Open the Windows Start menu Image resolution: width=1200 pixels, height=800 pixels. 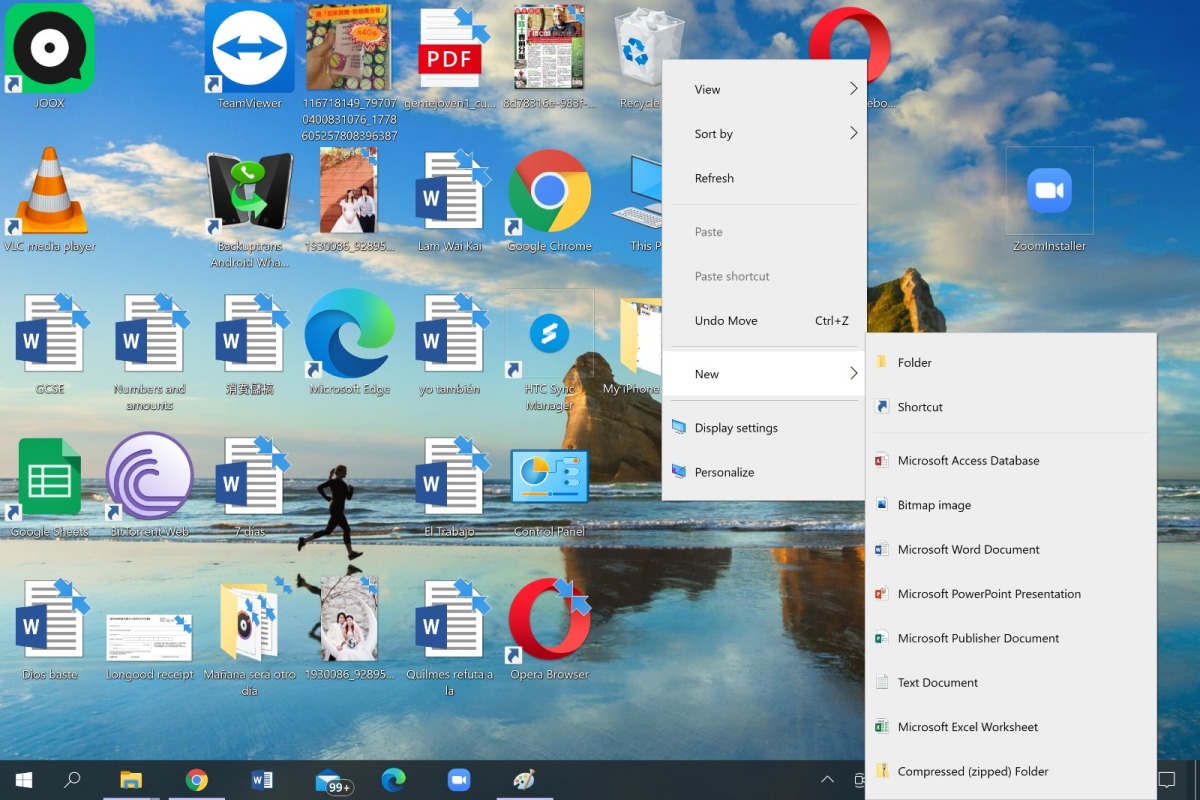(24, 780)
